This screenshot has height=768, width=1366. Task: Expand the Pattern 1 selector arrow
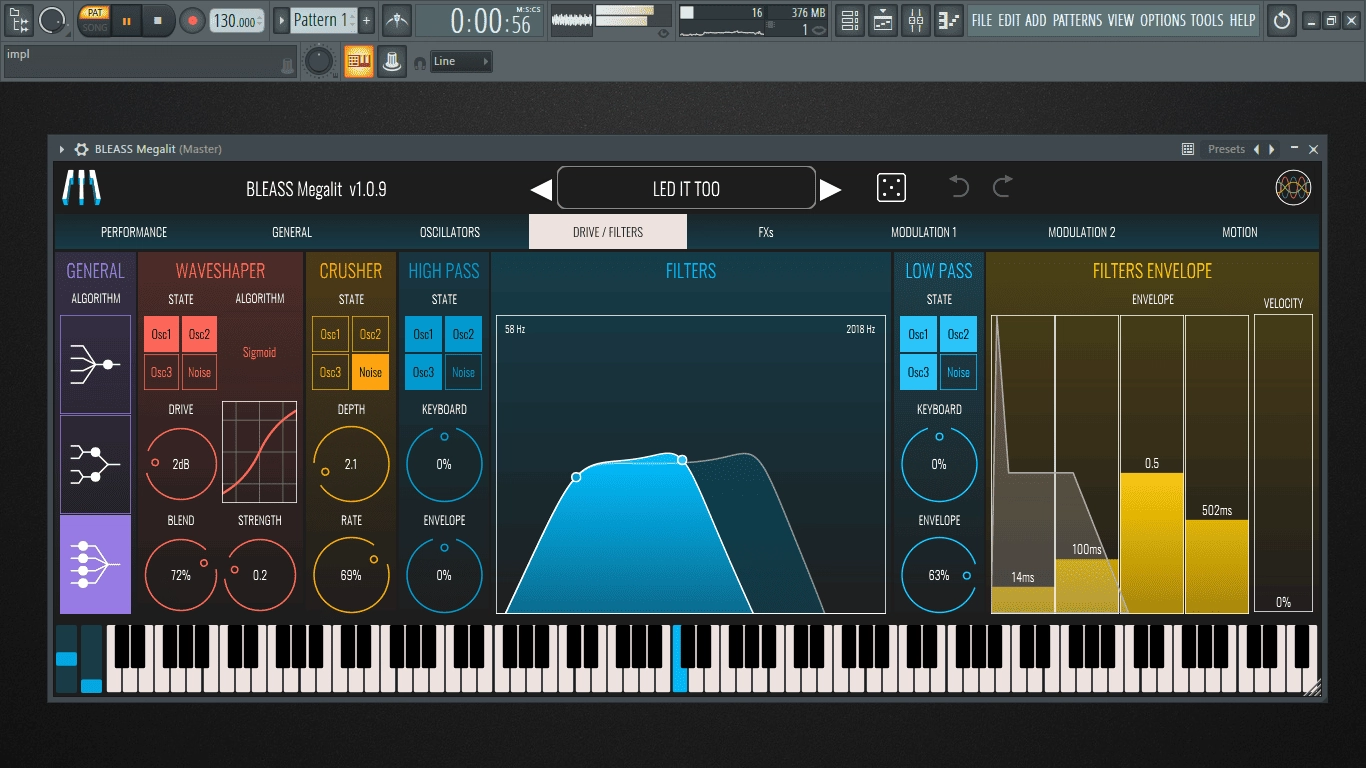tap(281, 20)
